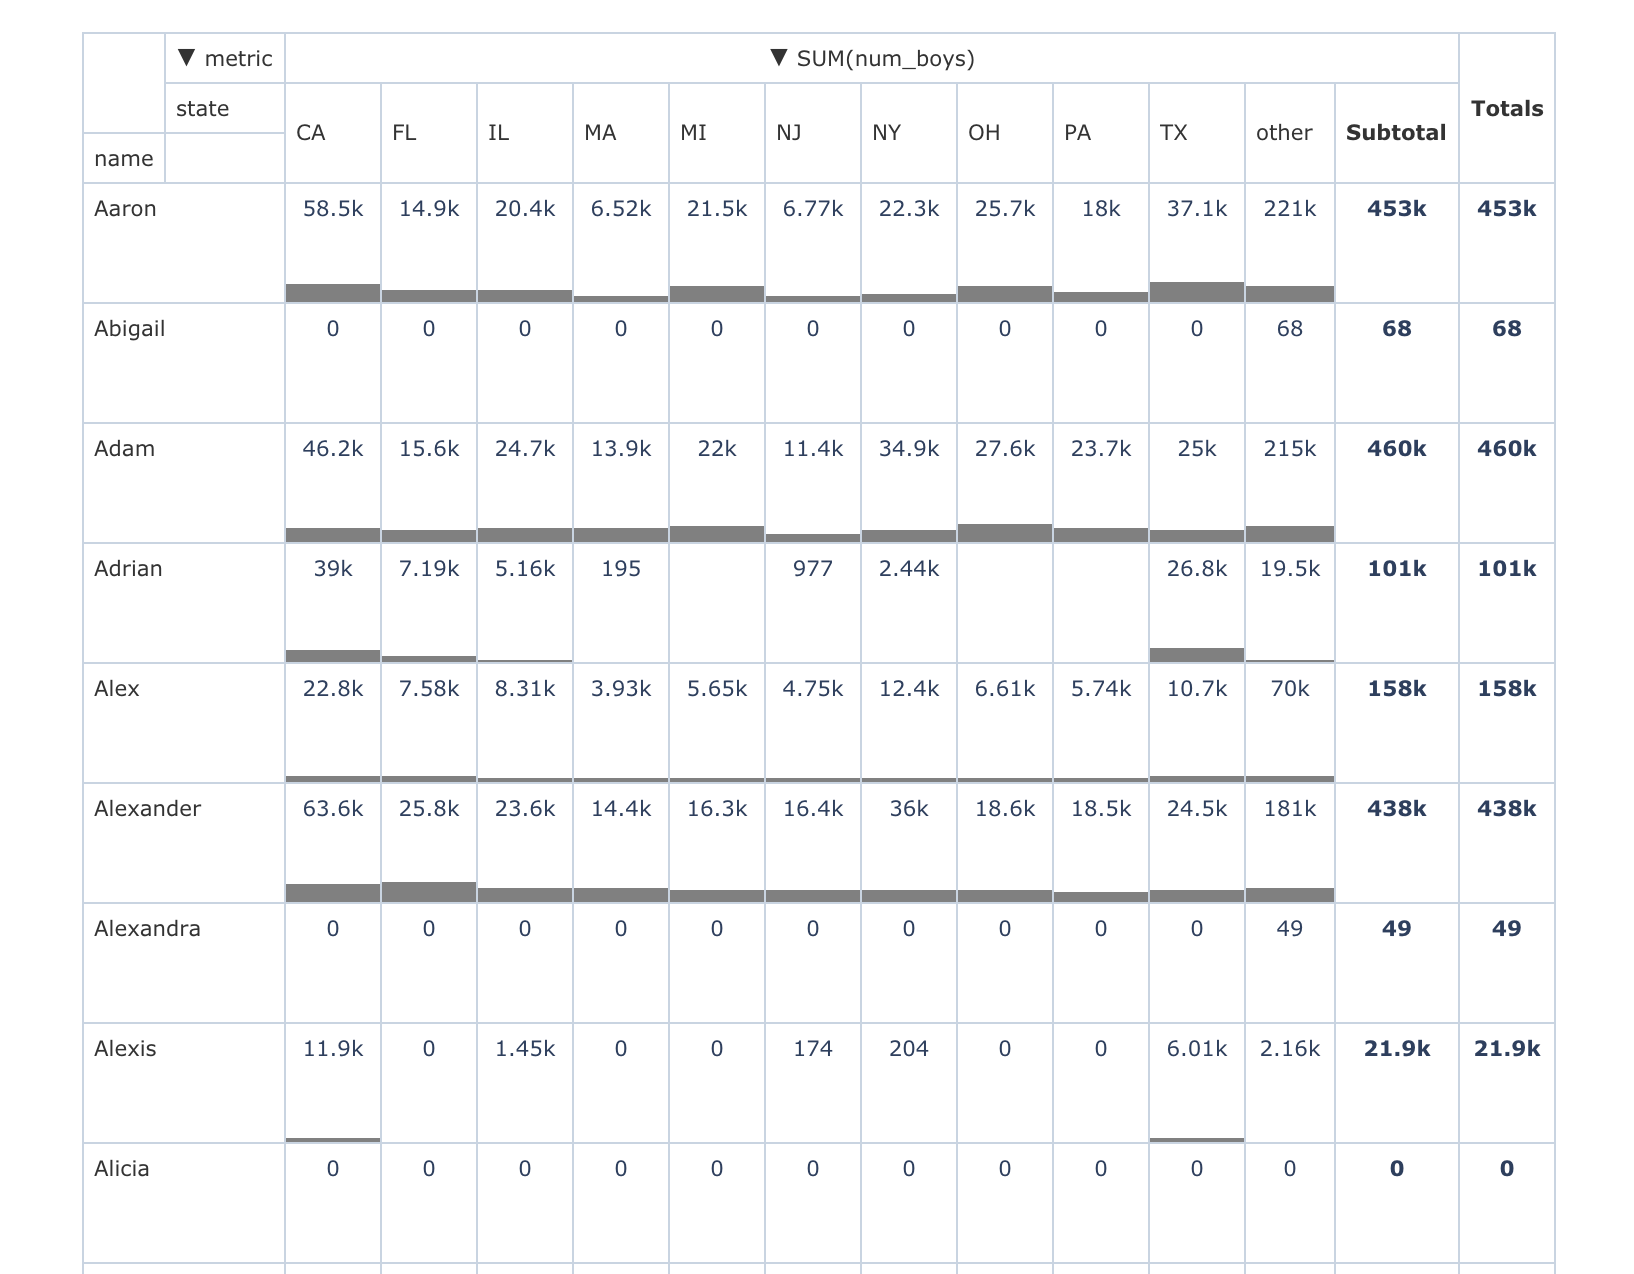Image resolution: width=1634 pixels, height=1274 pixels.
Task: Open the state pivot header menu
Action: click(x=202, y=108)
